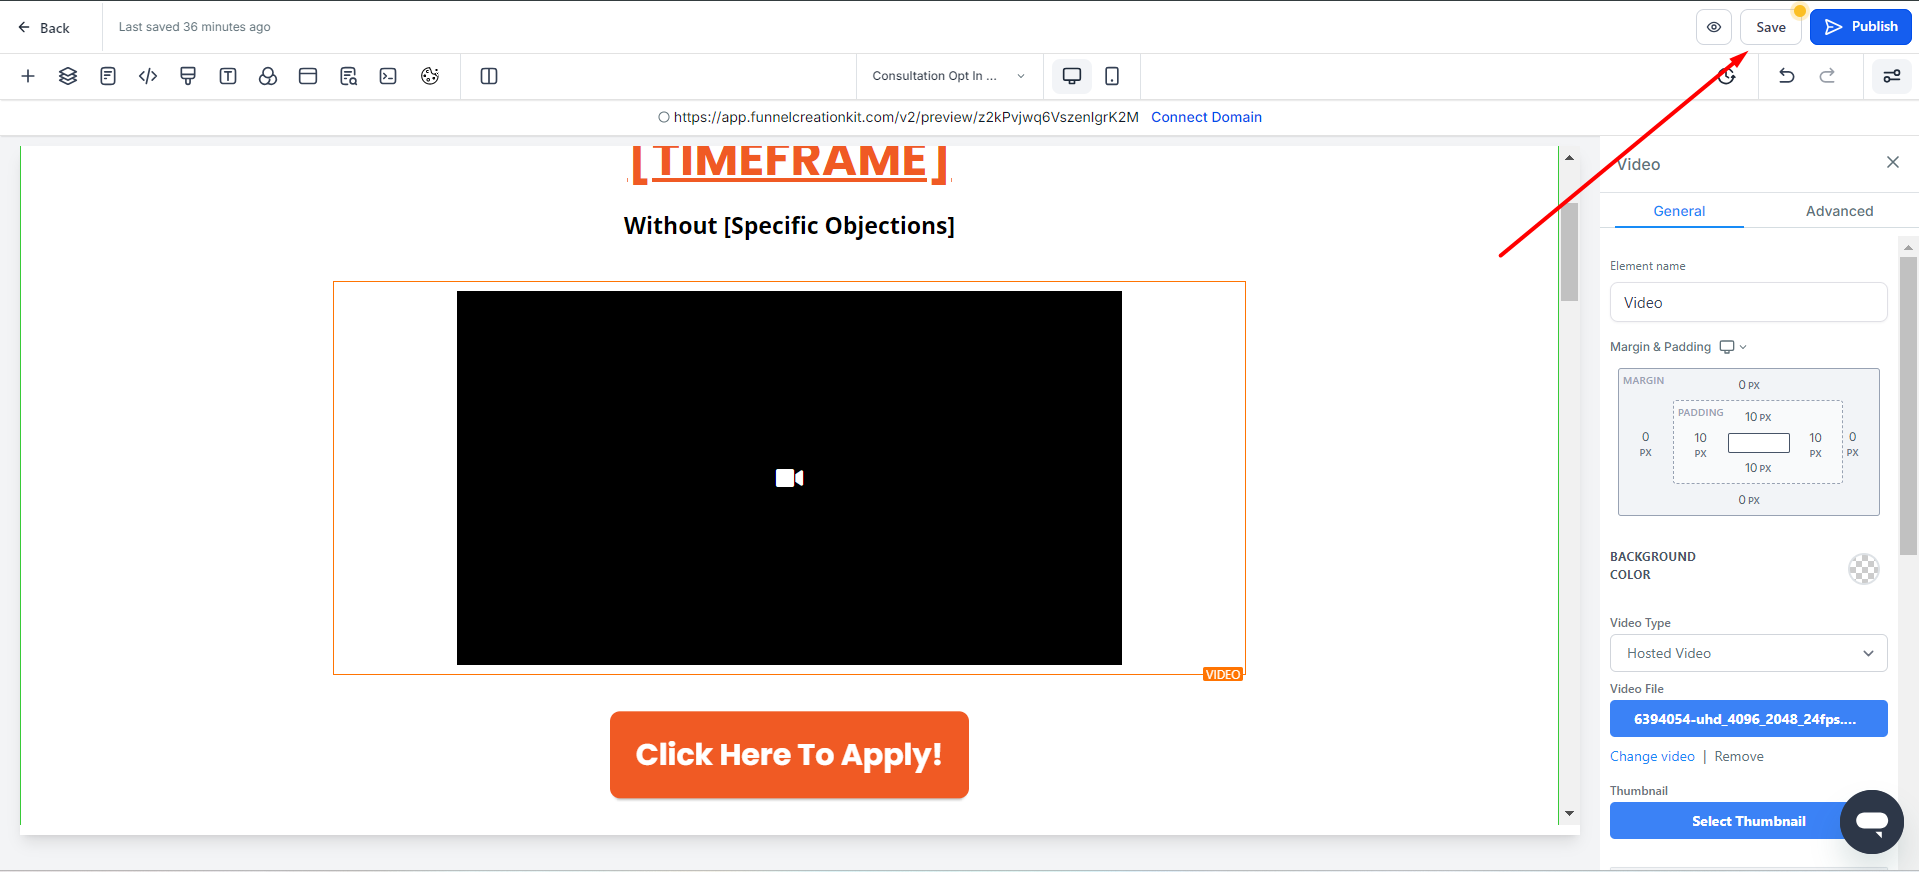Click the Publish button

coord(1860,27)
